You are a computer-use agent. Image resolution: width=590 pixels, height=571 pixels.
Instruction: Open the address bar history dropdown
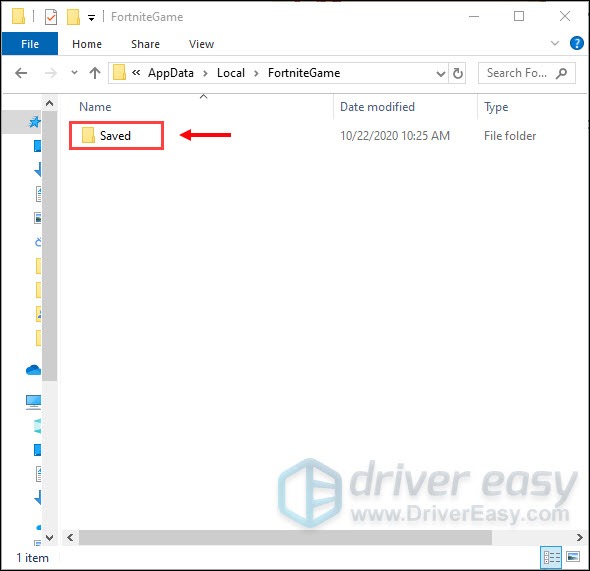tap(441, 73)
